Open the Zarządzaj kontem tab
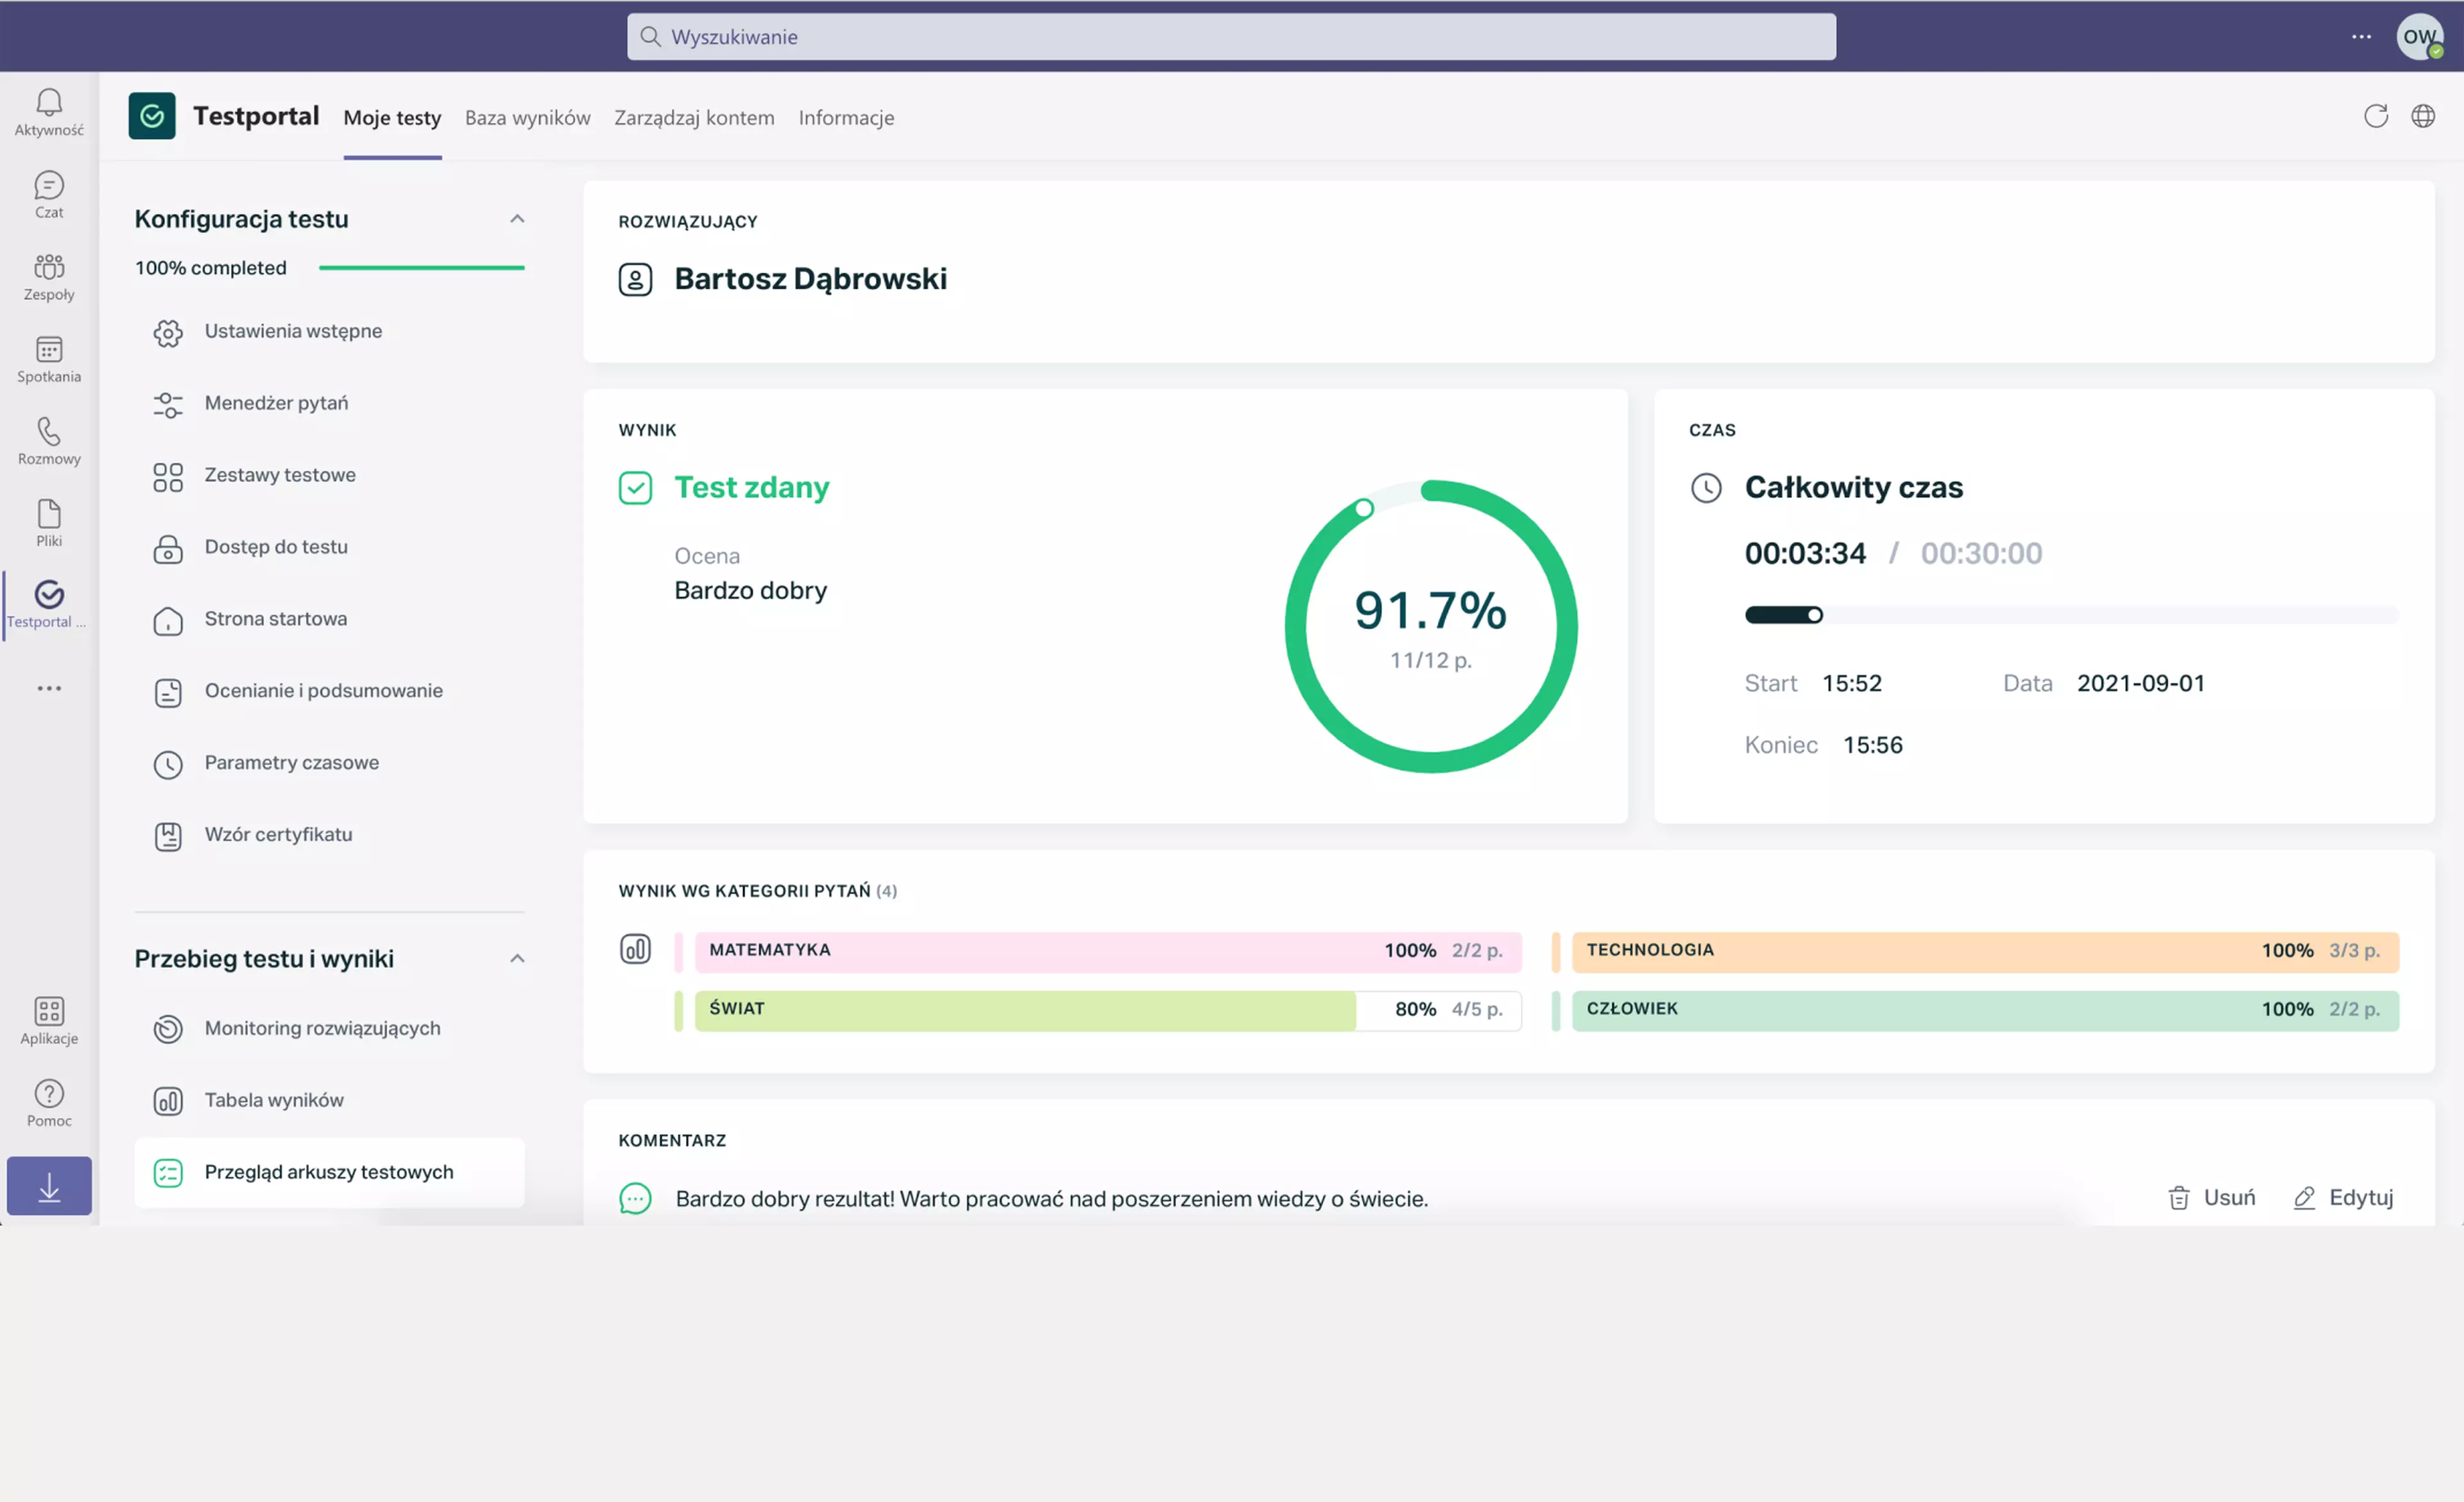This screenshot has width=2464, height=1502. [x=694, y=118]
